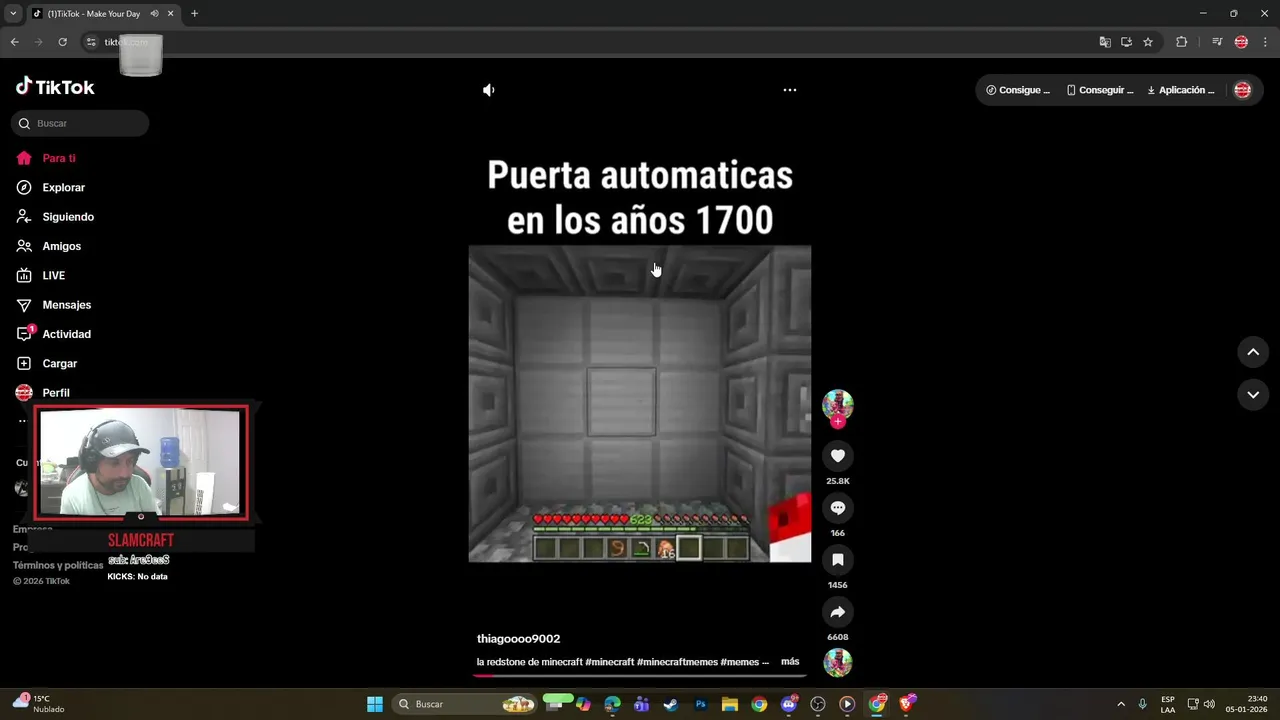Click the taskbar Buscar search box

point(466,704)
